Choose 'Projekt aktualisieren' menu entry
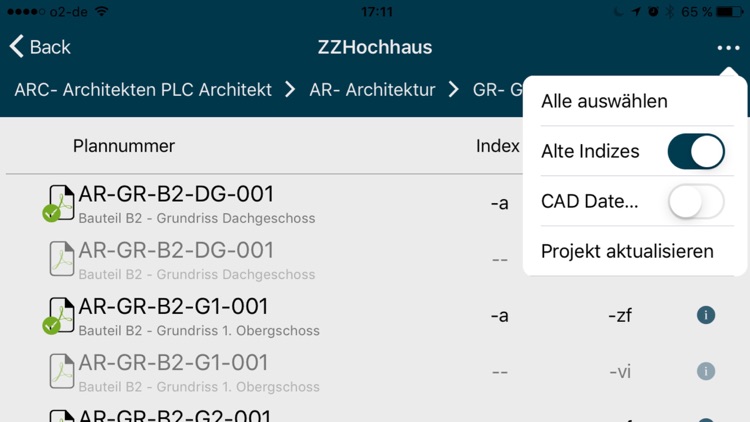This screenshot has height=422, width=750. click(x=627, y=251)
